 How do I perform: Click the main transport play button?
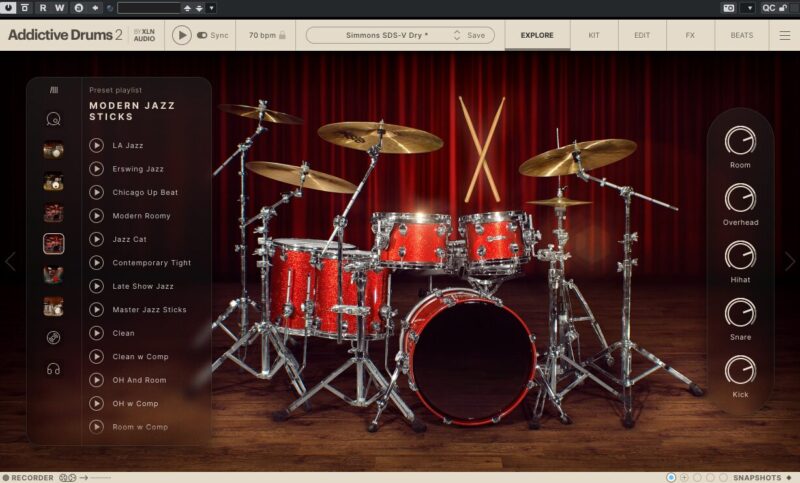[181, 35]
